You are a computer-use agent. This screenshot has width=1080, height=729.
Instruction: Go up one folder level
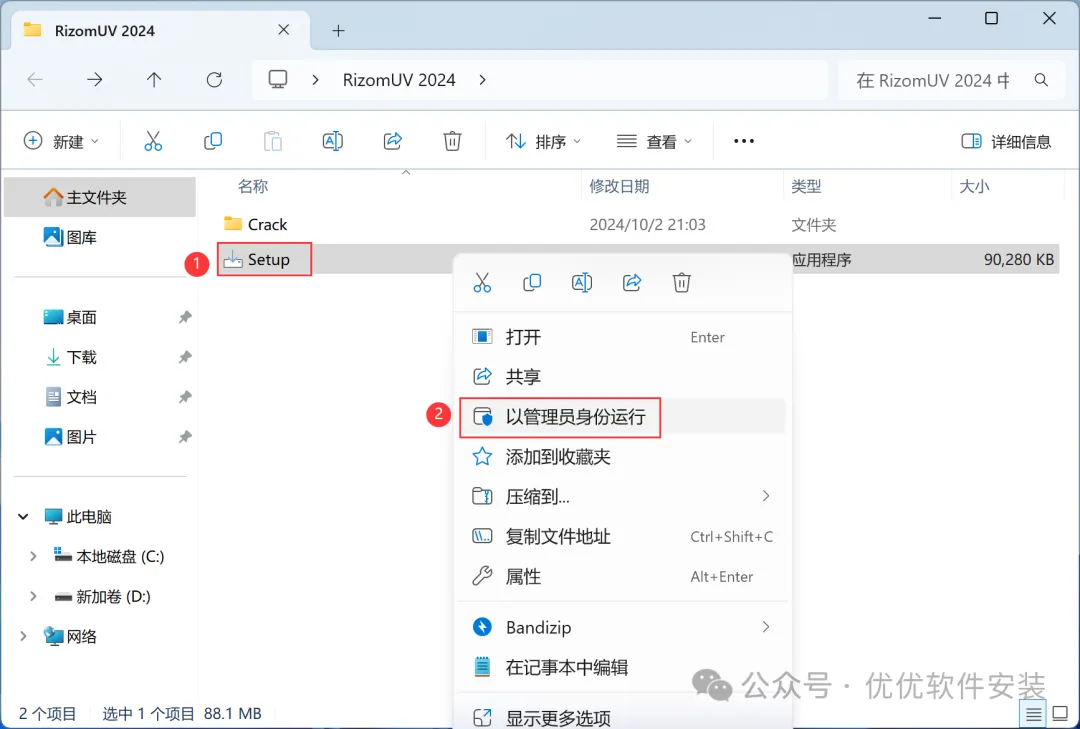point(154,80)
